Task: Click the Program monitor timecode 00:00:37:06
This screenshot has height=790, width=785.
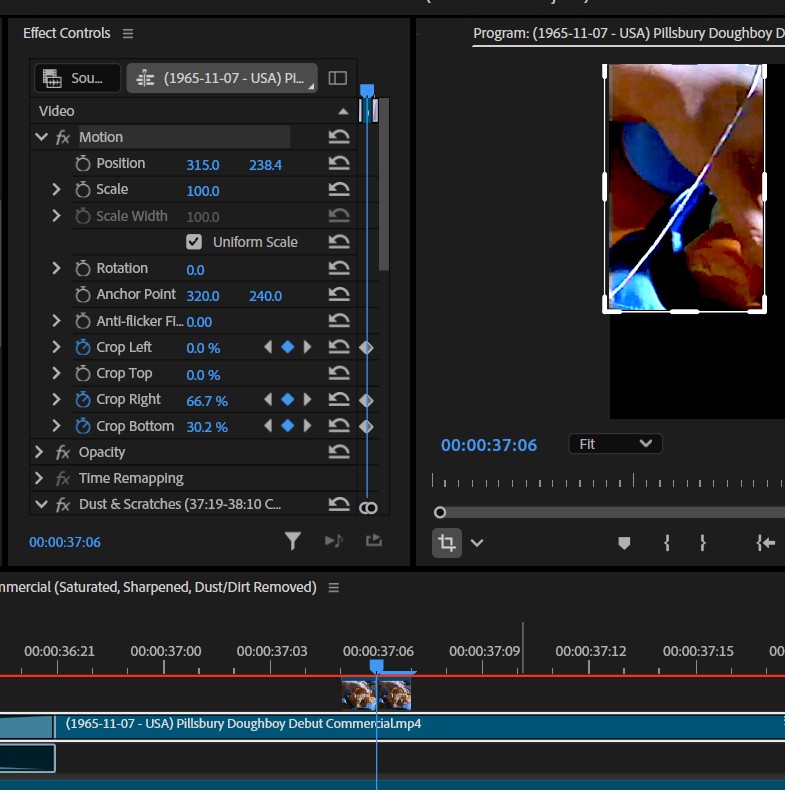Action: pyautogui.click(x=489, y=445)
